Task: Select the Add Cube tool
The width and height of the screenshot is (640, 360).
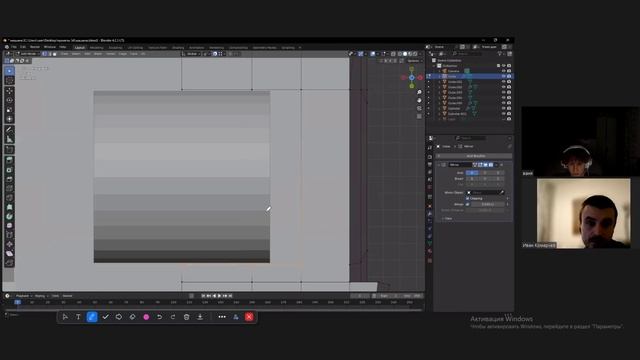Action: pyautogui.click(x=9, y=150)
